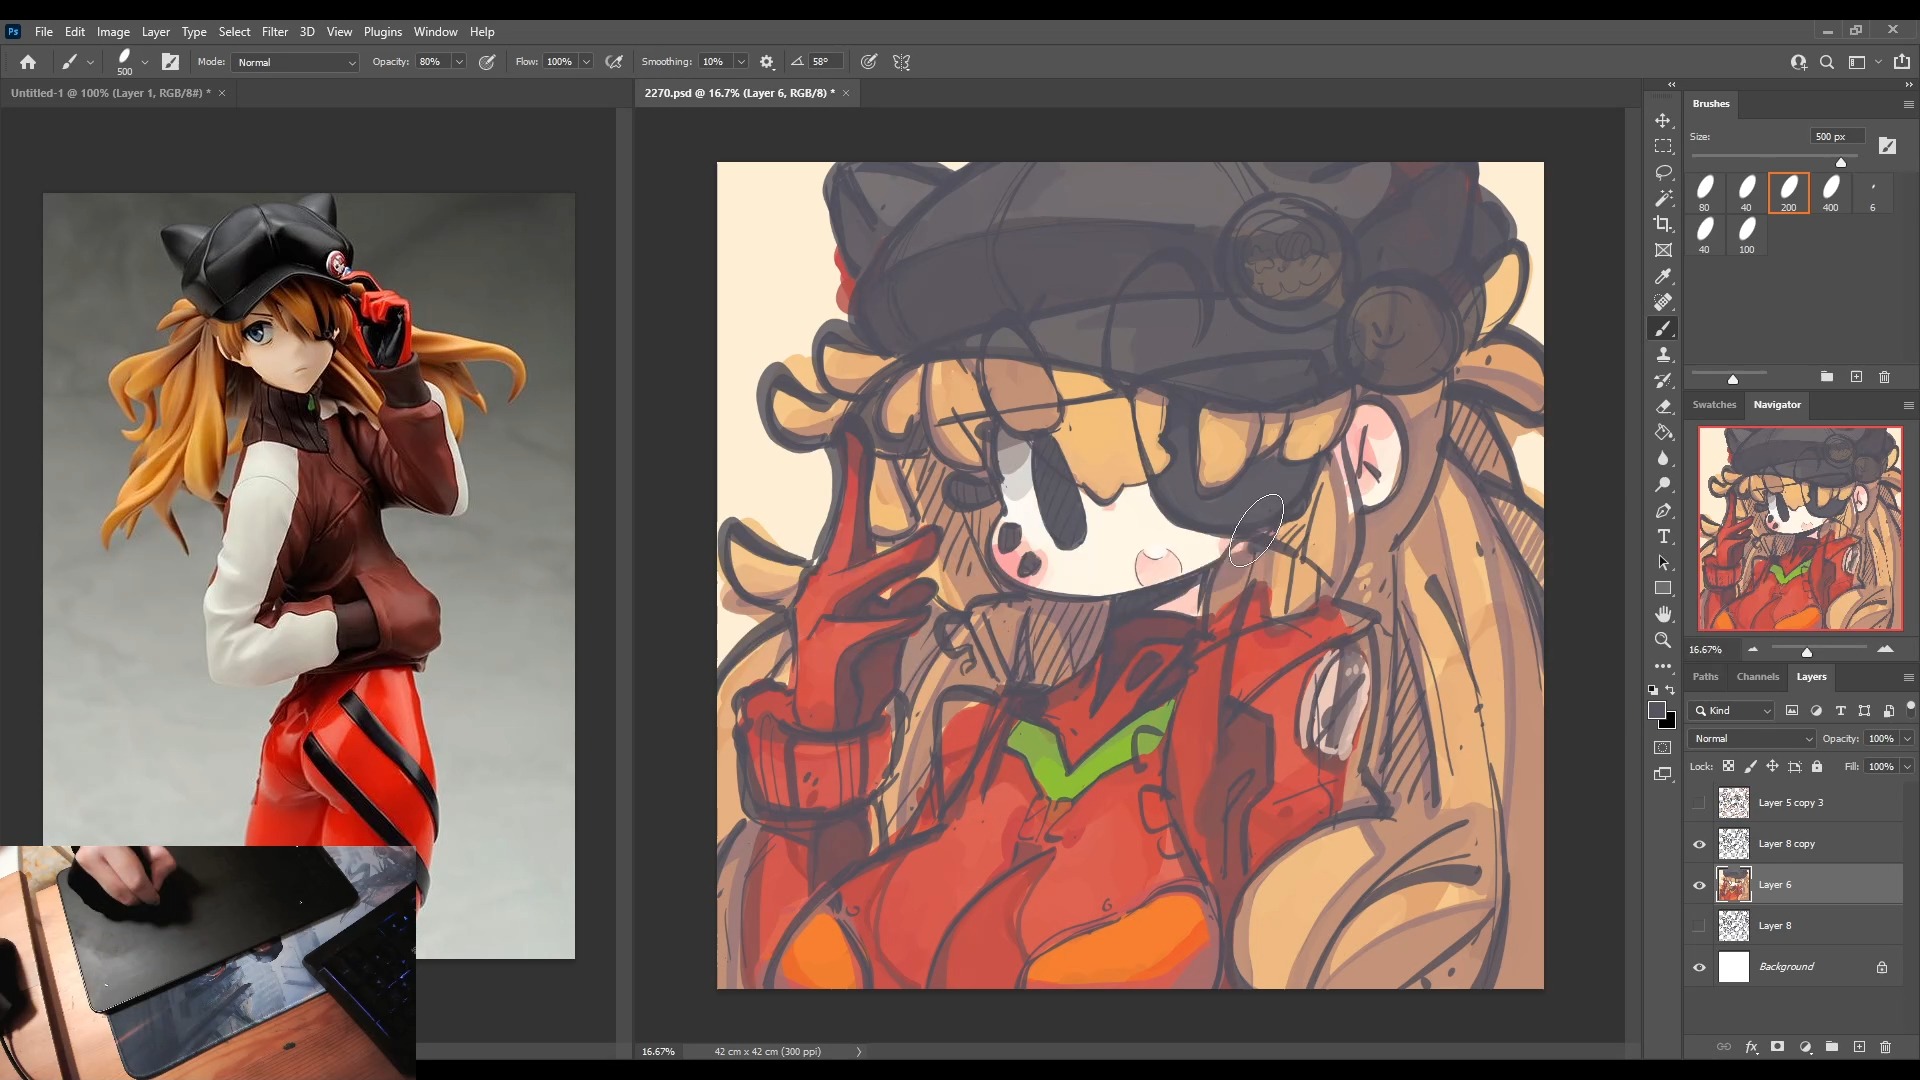Toggle pressure for size button
The height and width of the screenshot is (1080, 1920).
(x=869, y=62)
